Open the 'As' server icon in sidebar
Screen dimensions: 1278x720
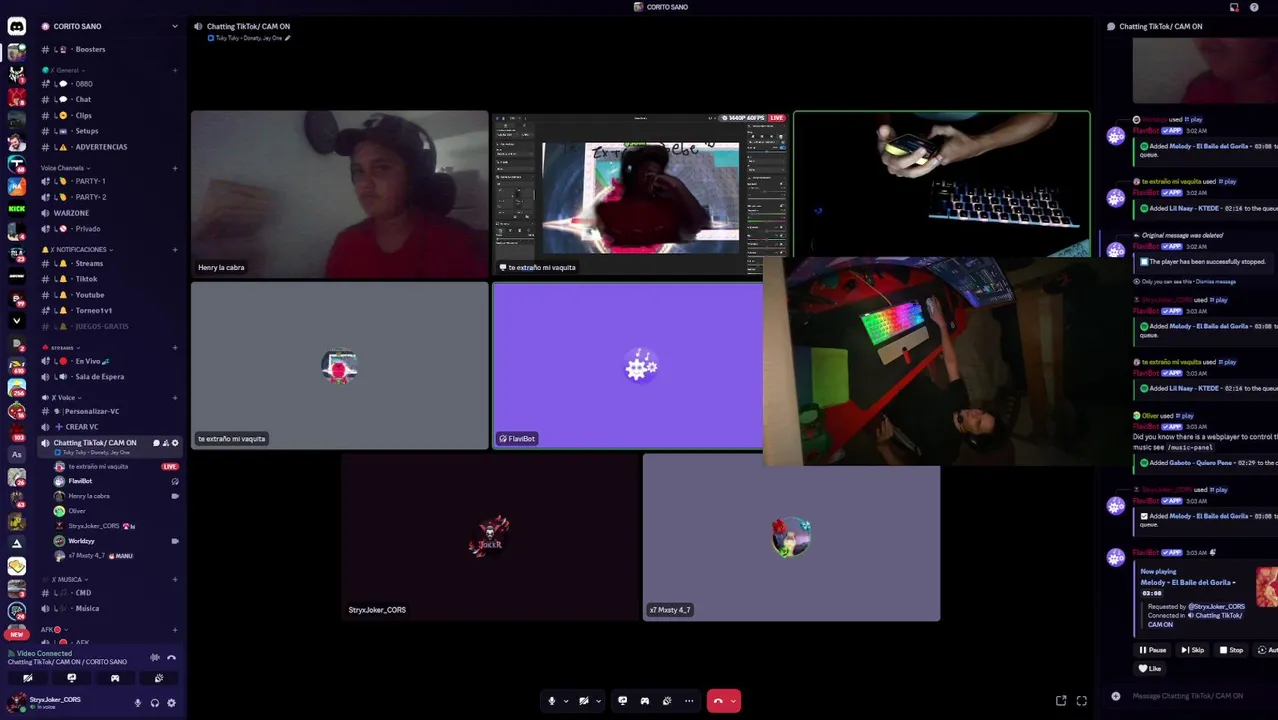[16, 454]
